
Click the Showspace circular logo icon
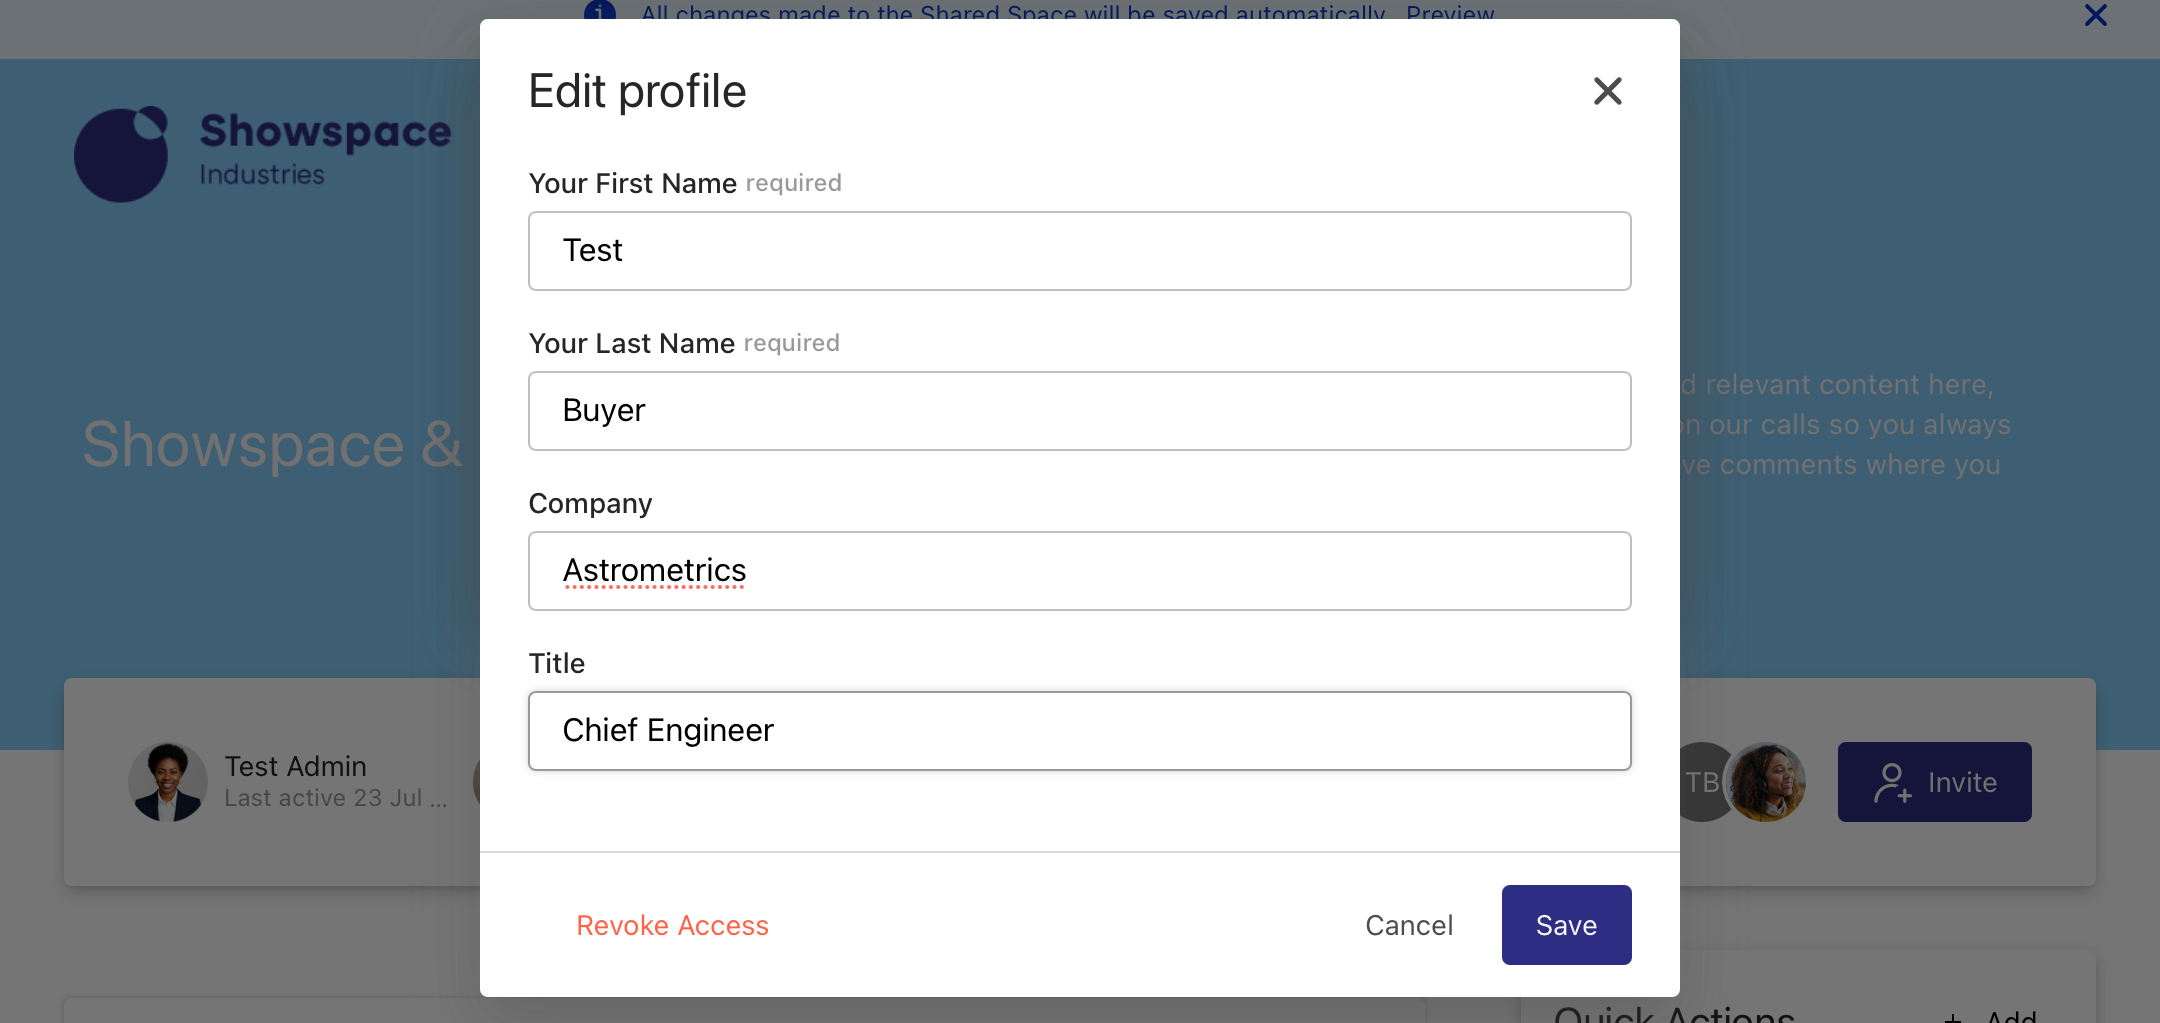coord(121,154)
